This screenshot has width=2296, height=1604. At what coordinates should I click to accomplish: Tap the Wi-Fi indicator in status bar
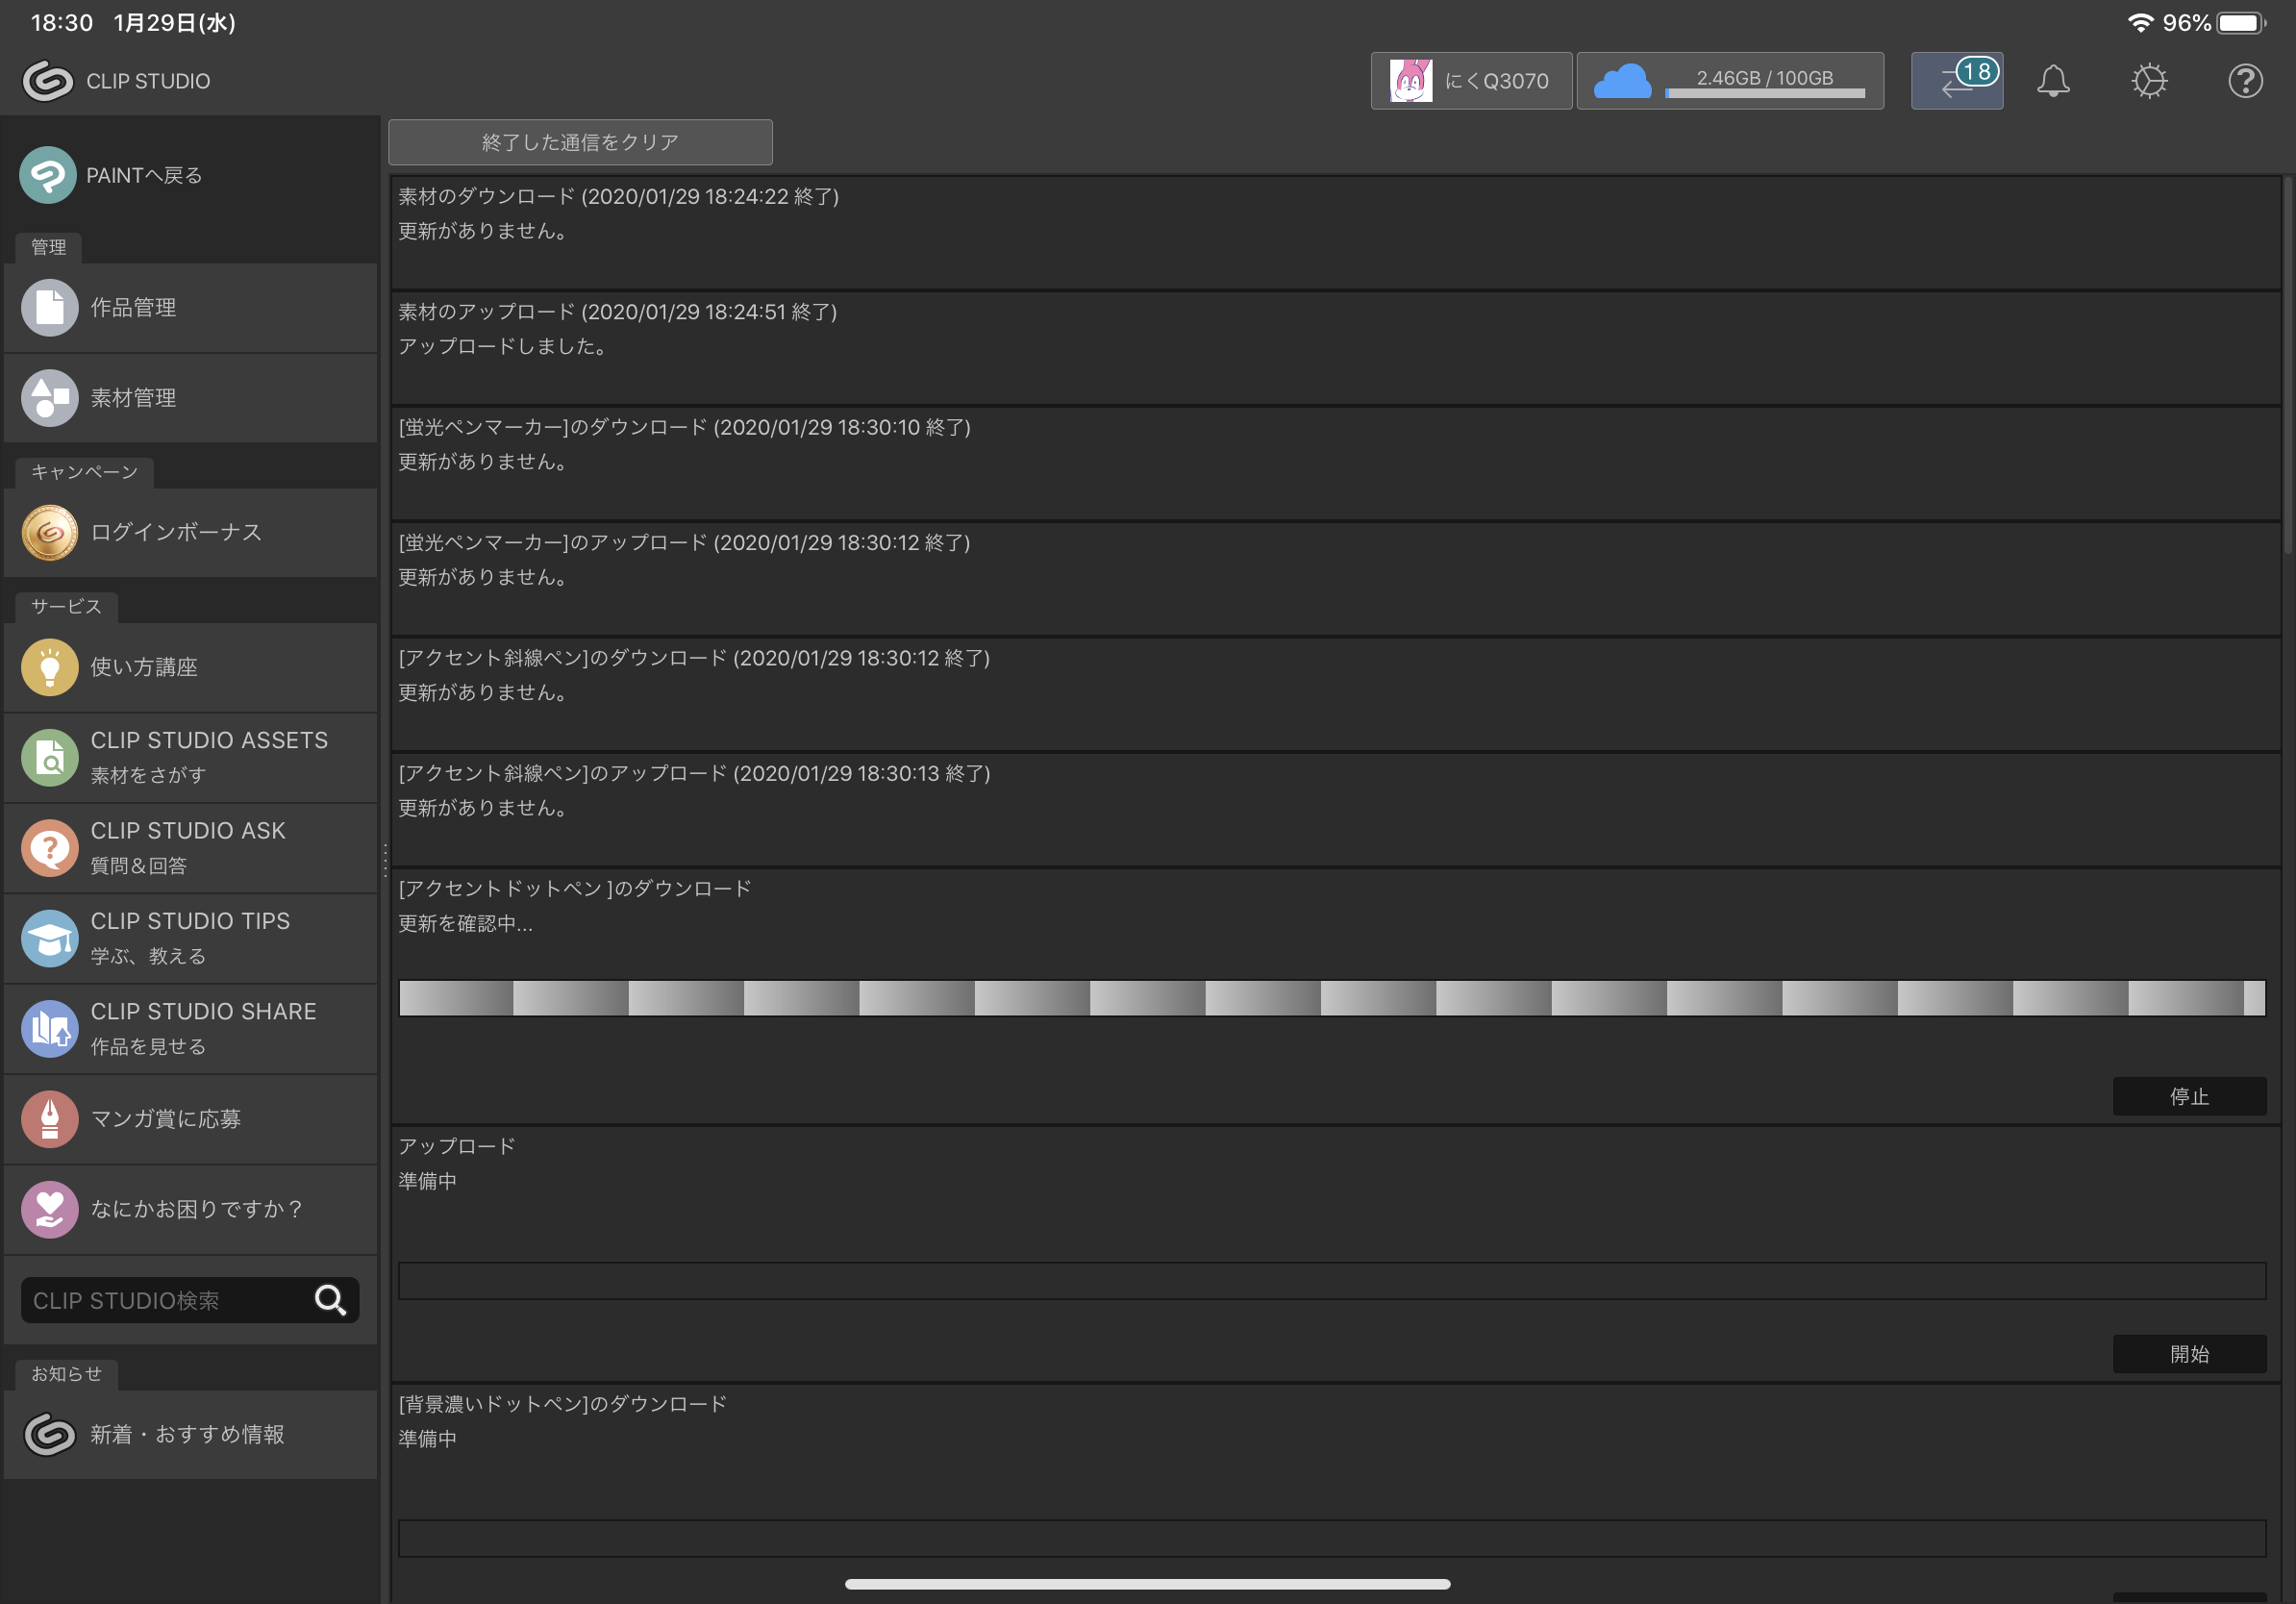coord(2140,23)
